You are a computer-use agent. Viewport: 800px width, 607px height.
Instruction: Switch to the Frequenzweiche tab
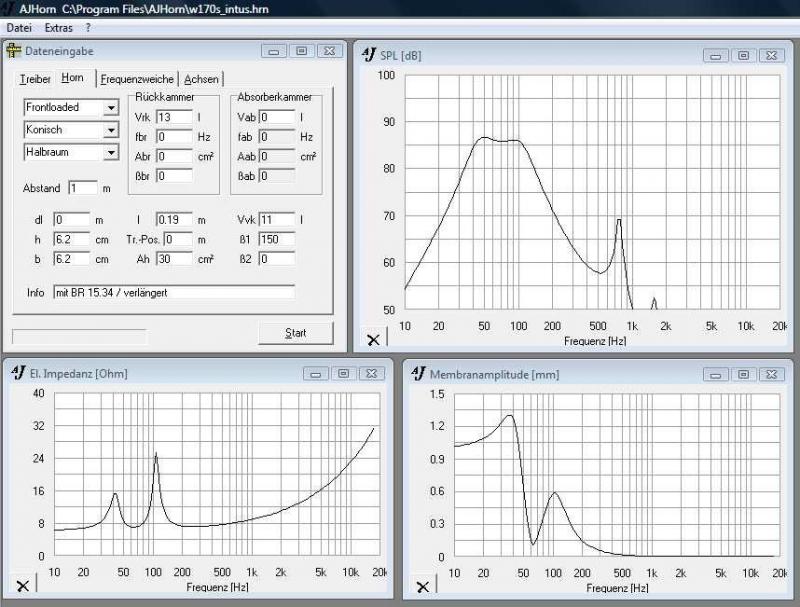coord(138,79)
